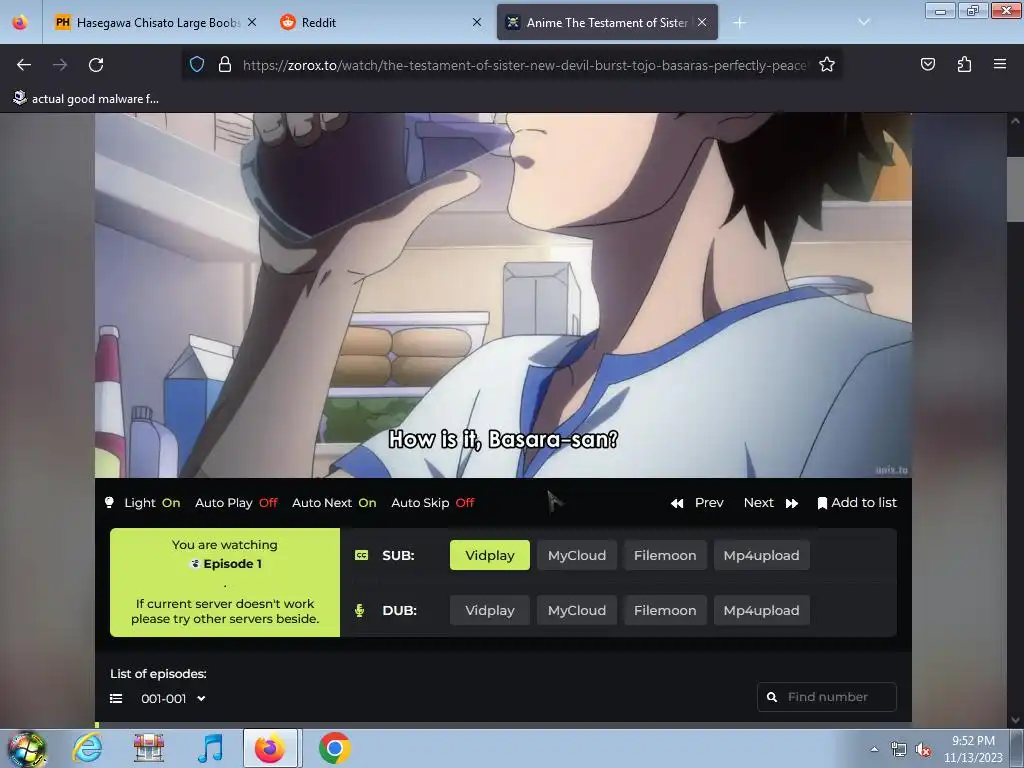Select SUB Filemoon server

pyautogui.click(x=665, y=555)
